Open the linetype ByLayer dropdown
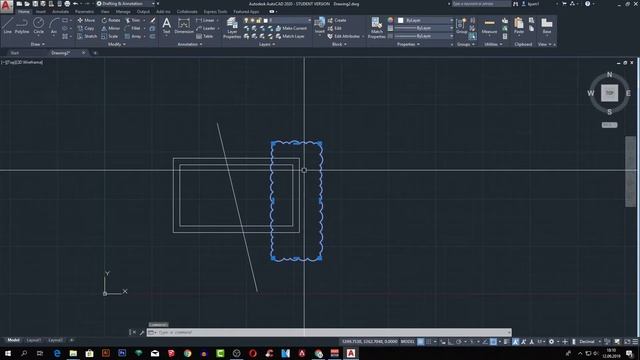640x360 pixels. coord(424,36)
